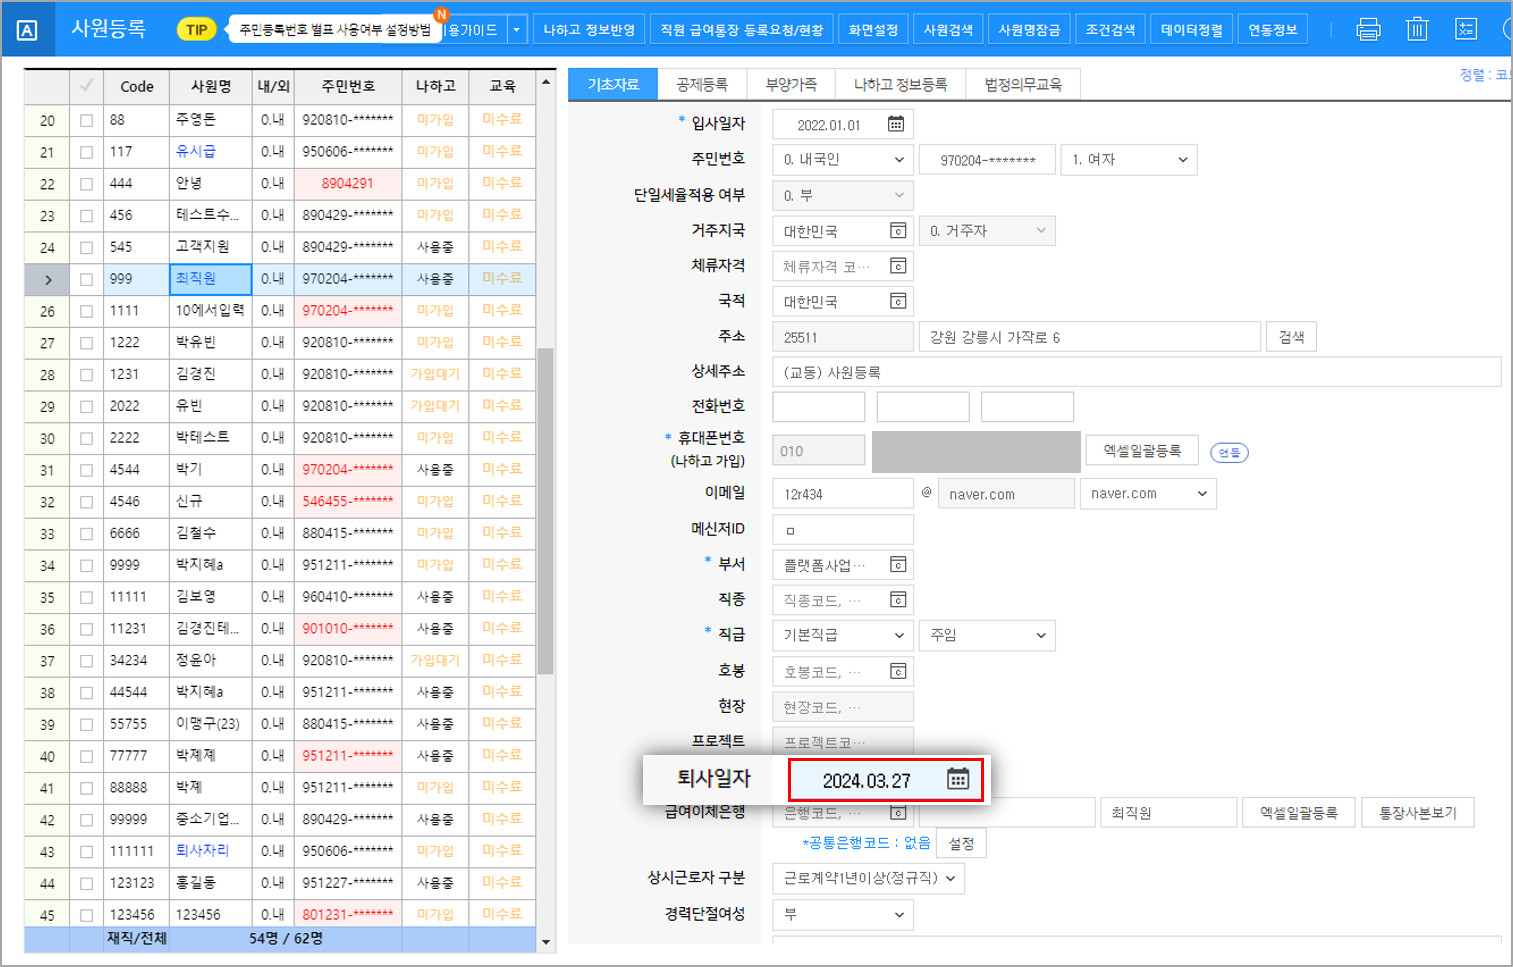Viewport: 1513px width, 967px height.
Task: Open the 여자 gender dropdown
Action: point(1128,160)
